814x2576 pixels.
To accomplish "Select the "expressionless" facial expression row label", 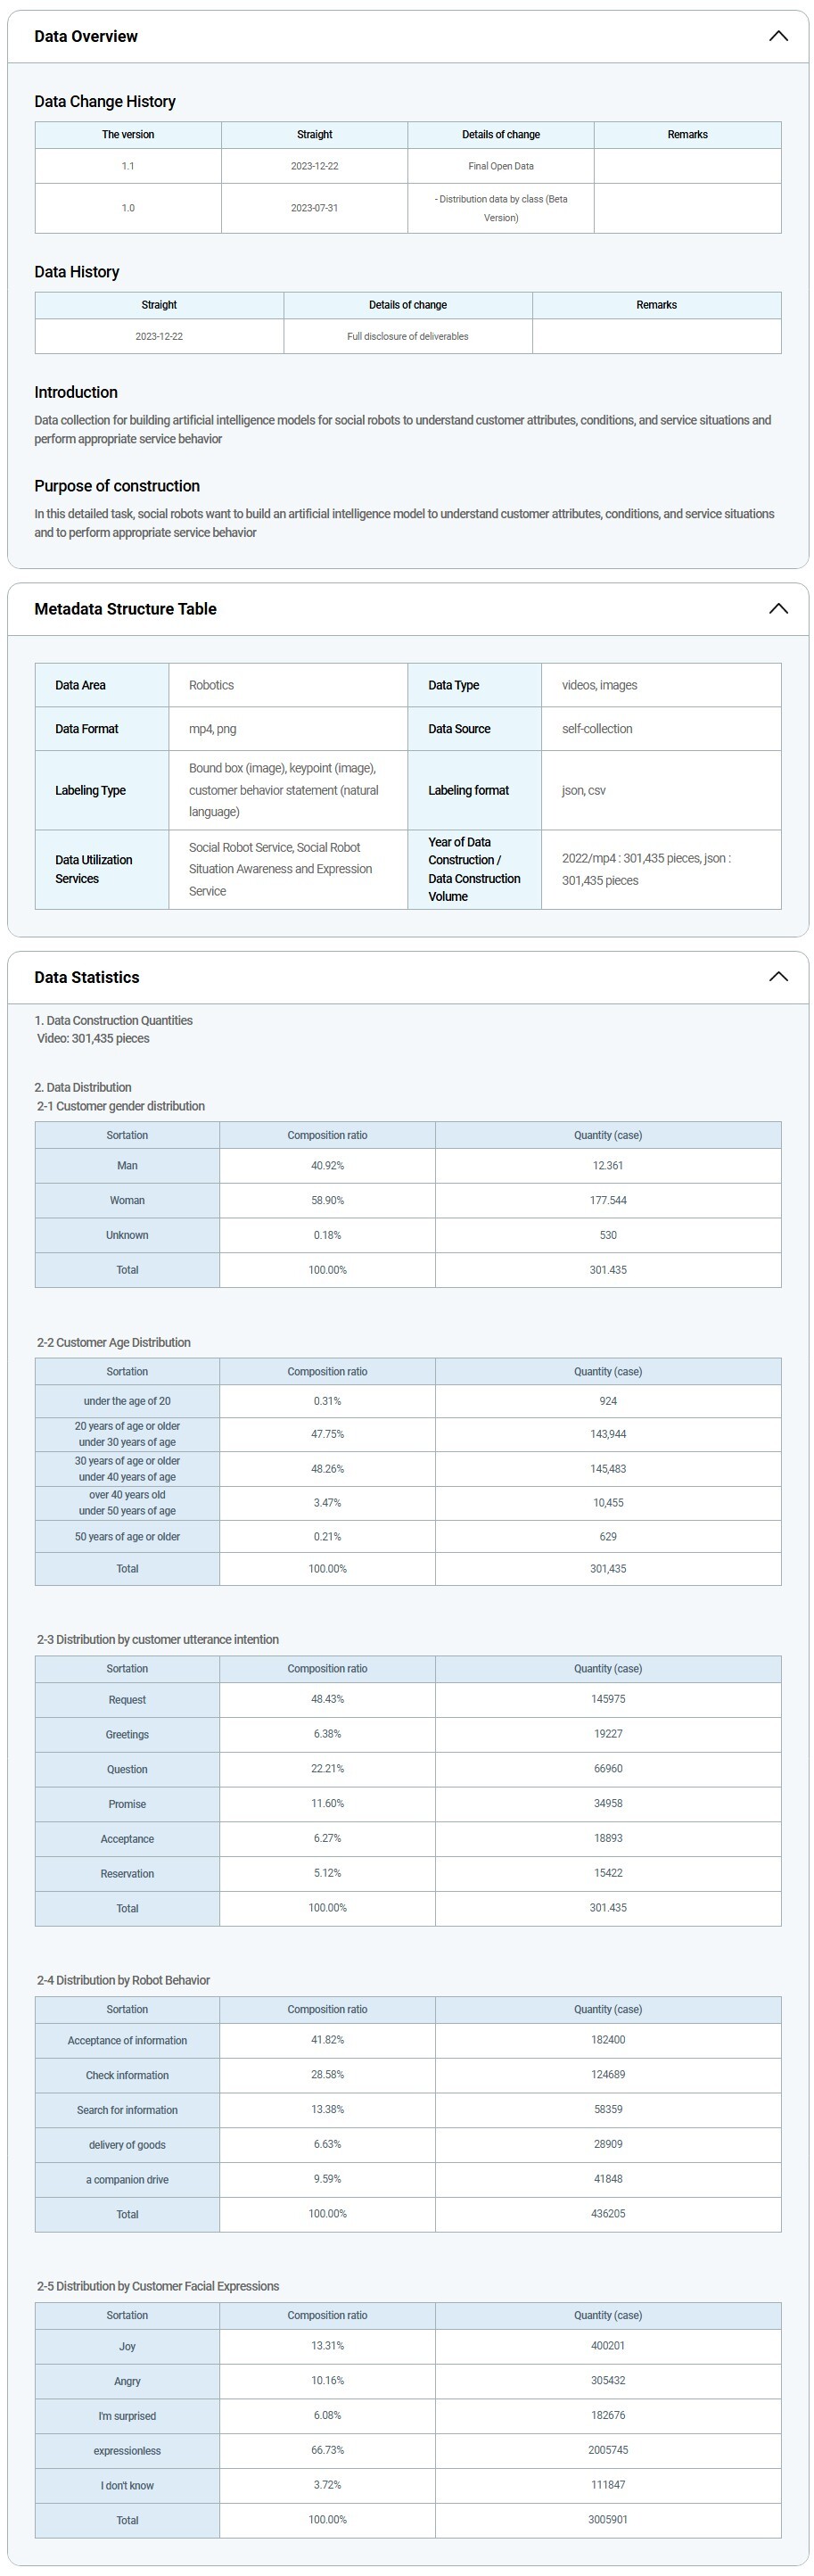I will click(127, 2450).
